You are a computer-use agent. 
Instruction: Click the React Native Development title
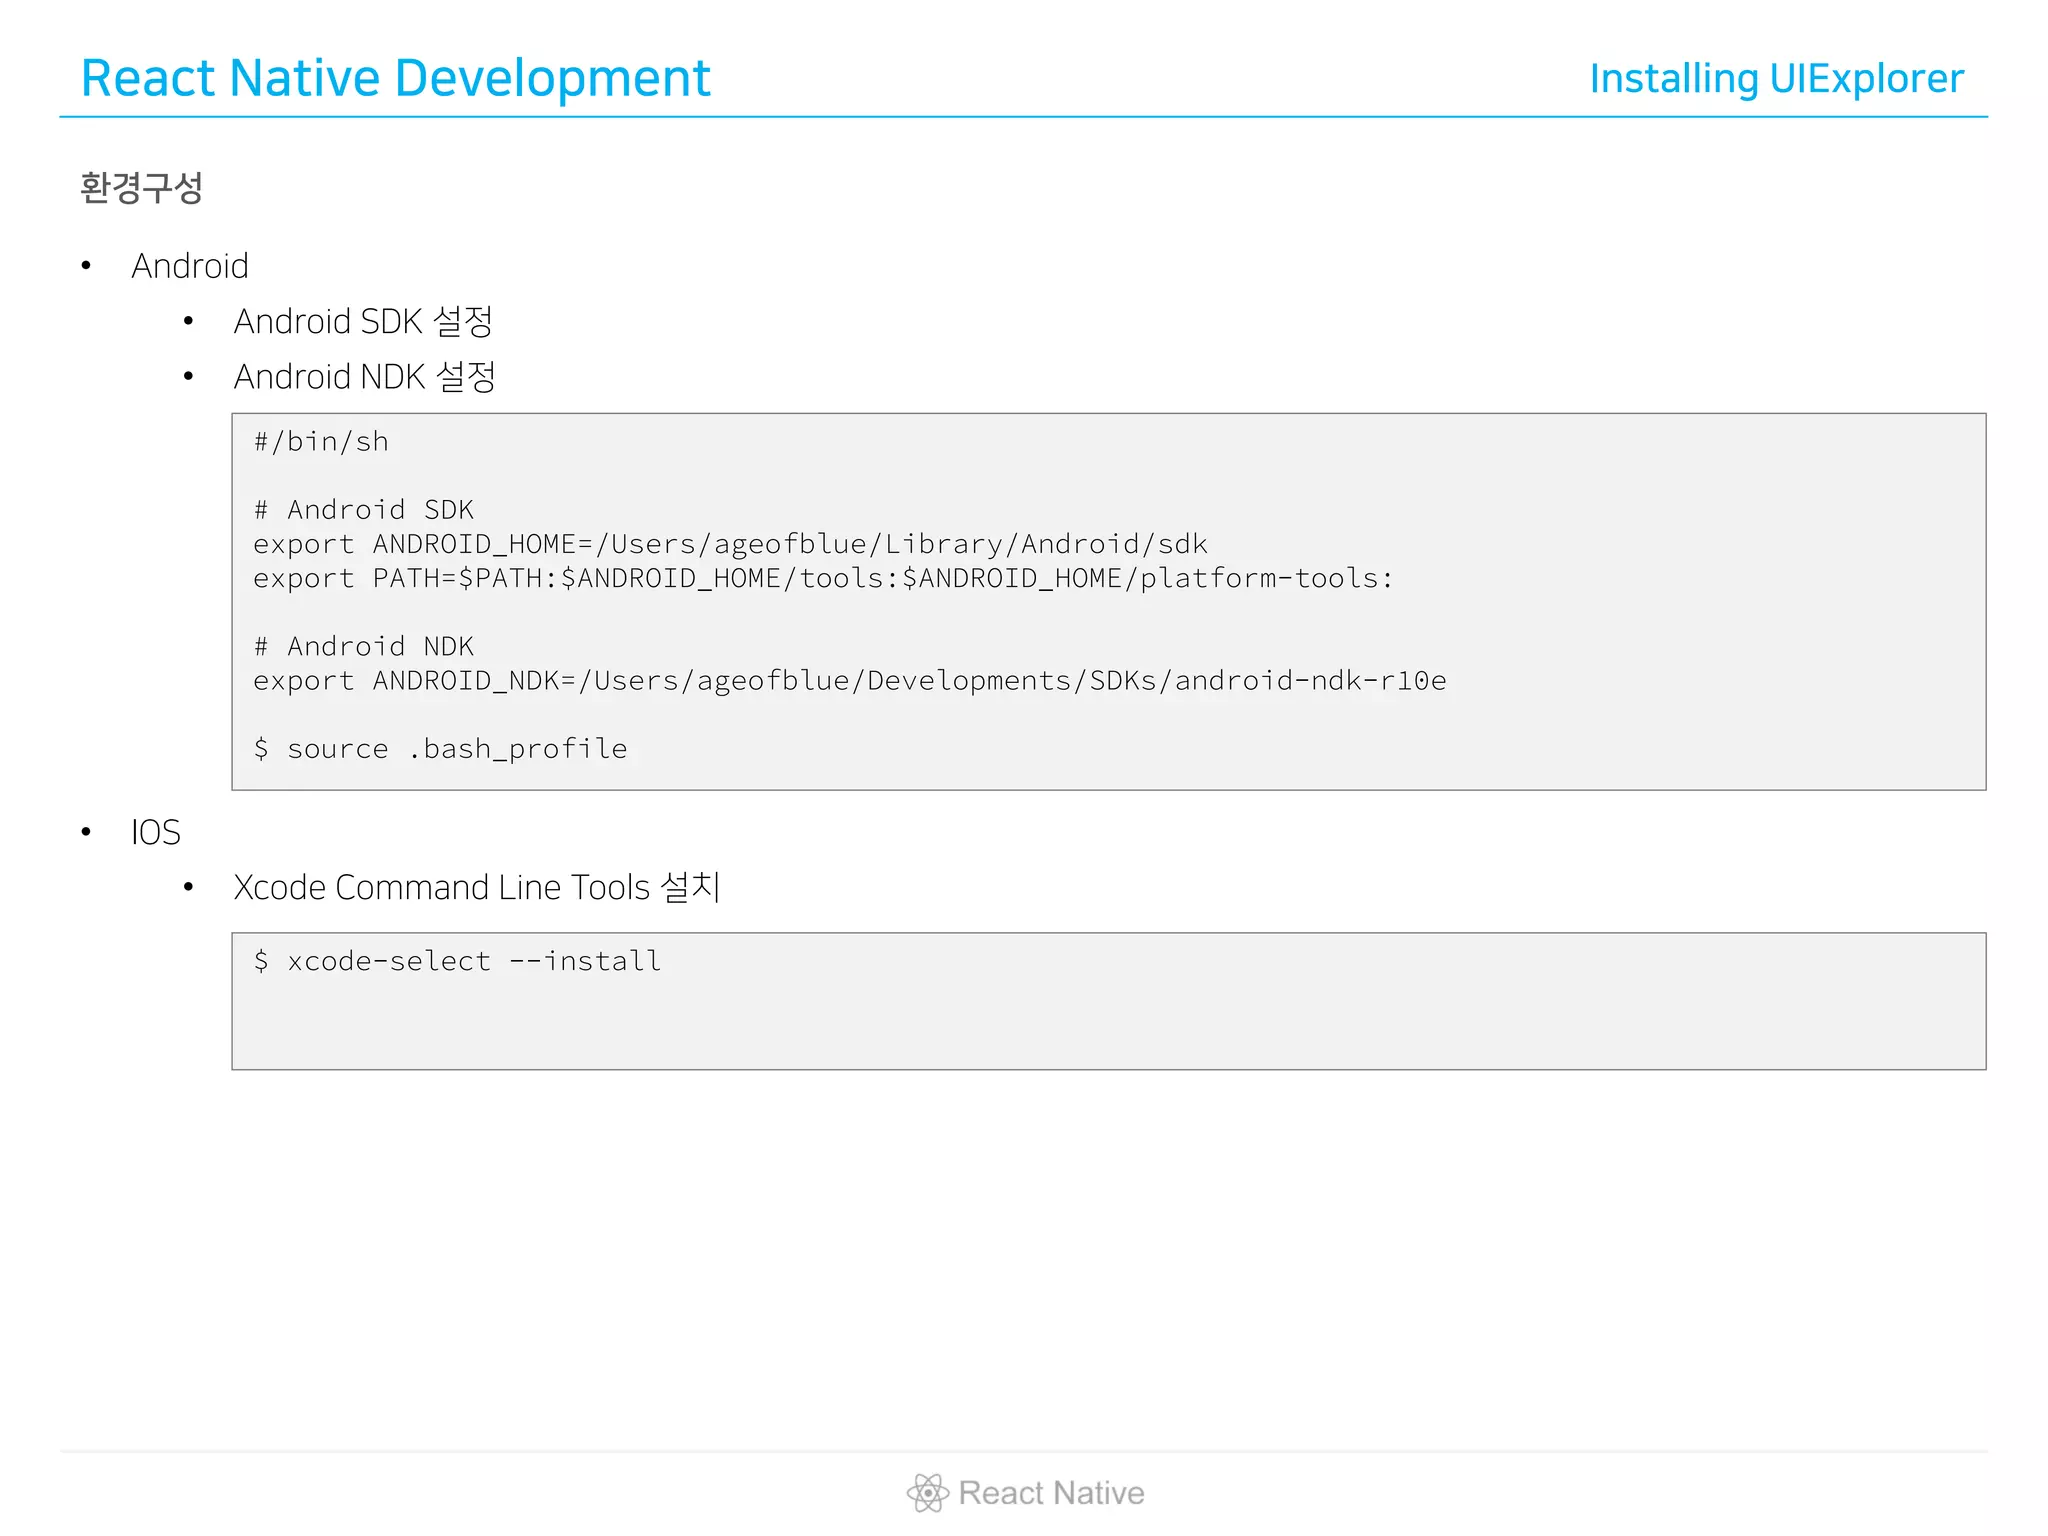[395, 78]
